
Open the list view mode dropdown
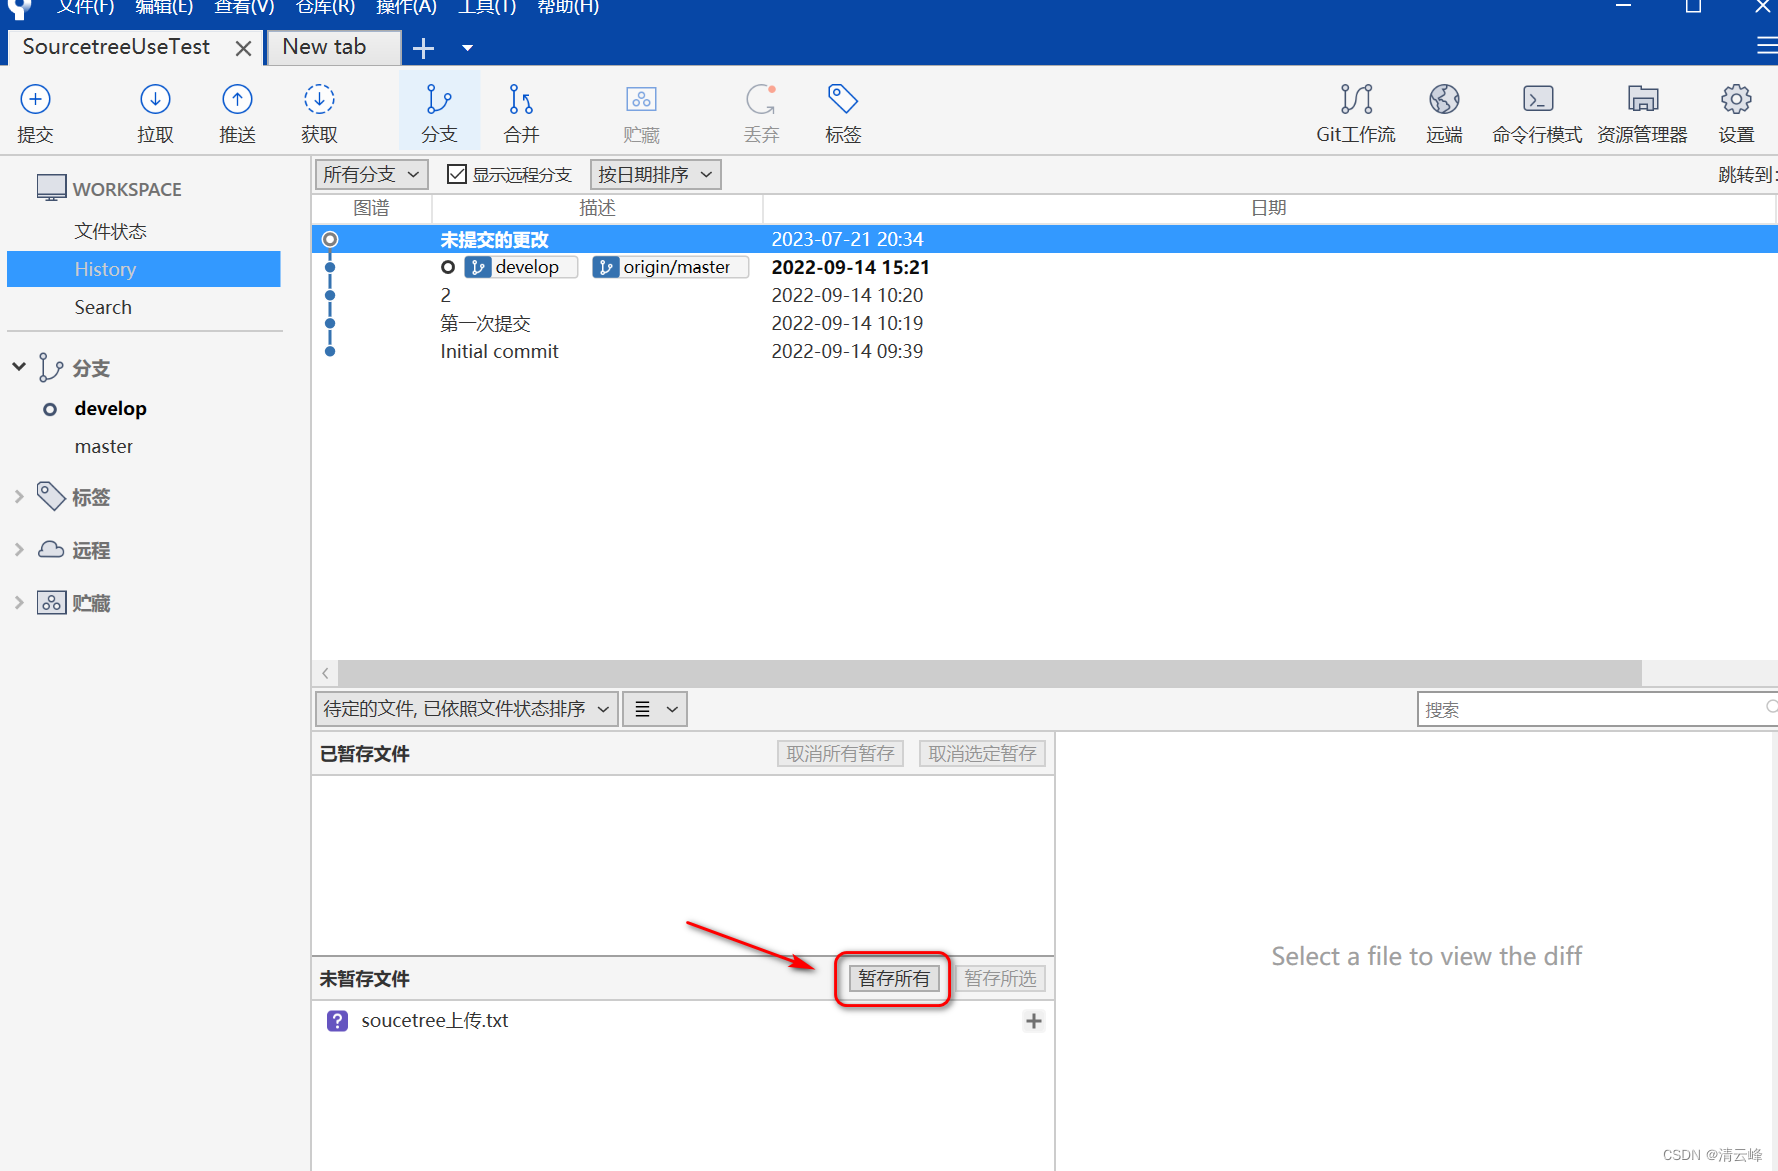[x=655, y=709]
